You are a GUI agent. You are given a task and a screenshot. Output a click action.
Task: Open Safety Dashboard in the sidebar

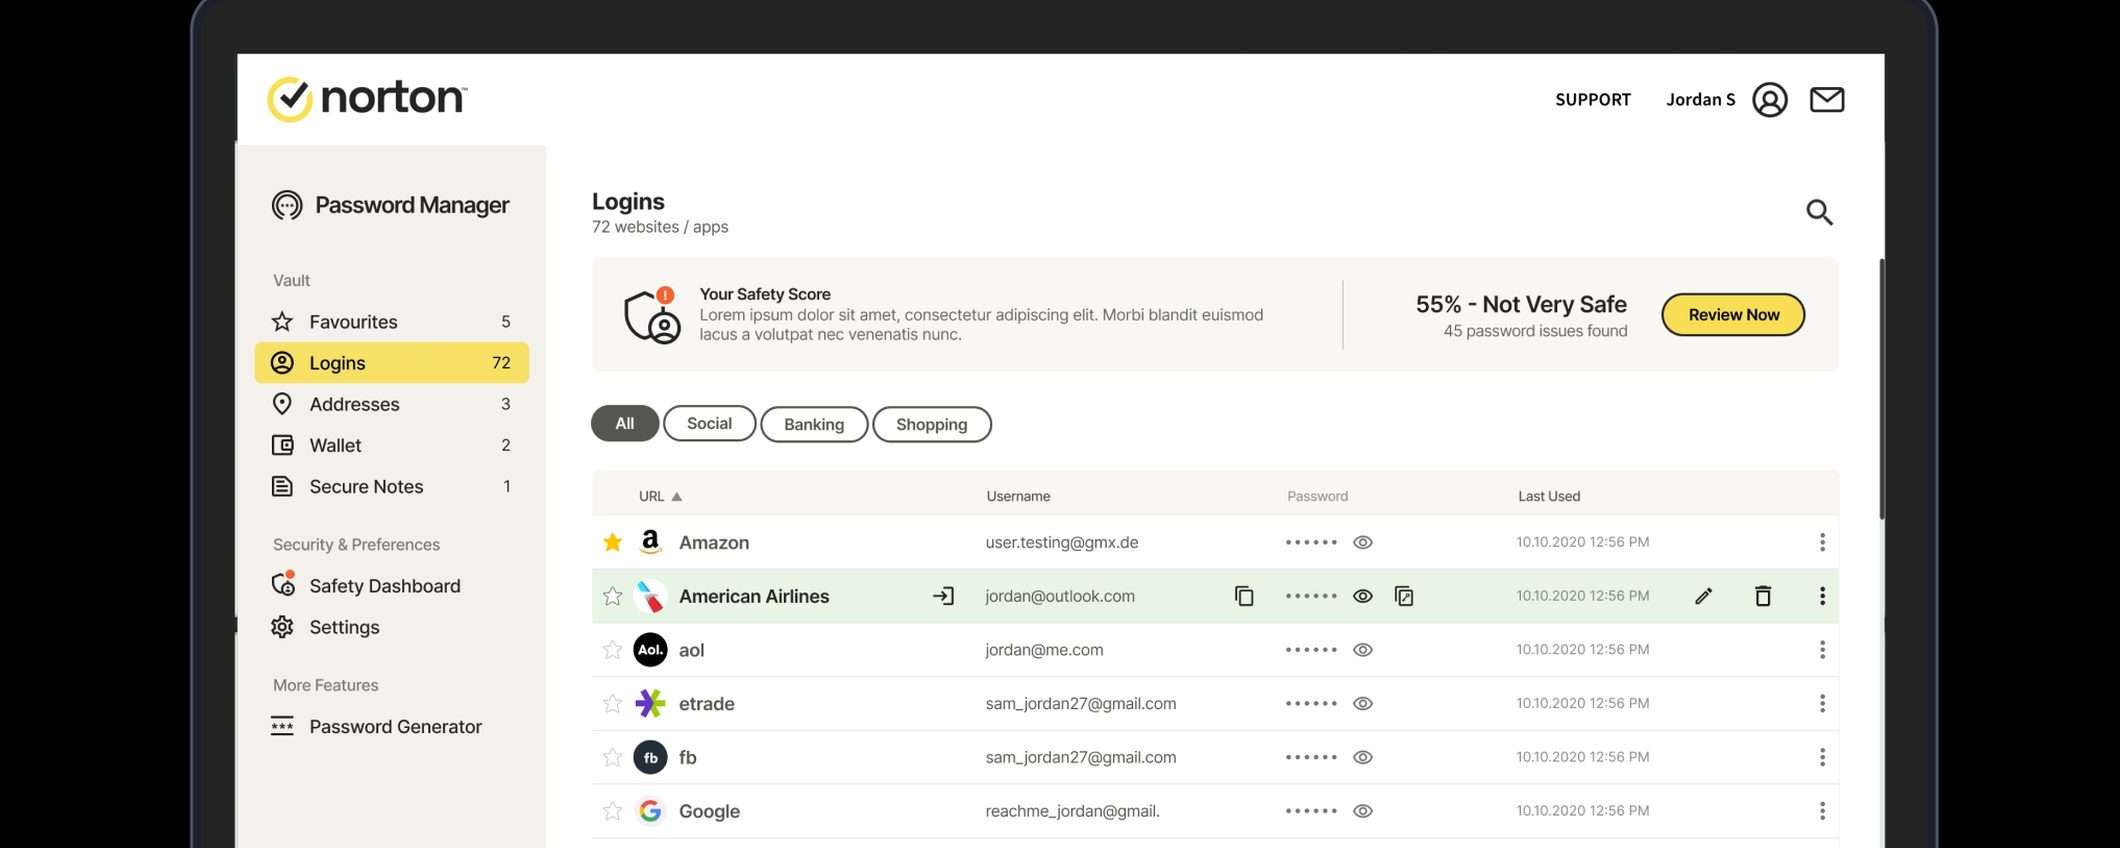(384, 586)
